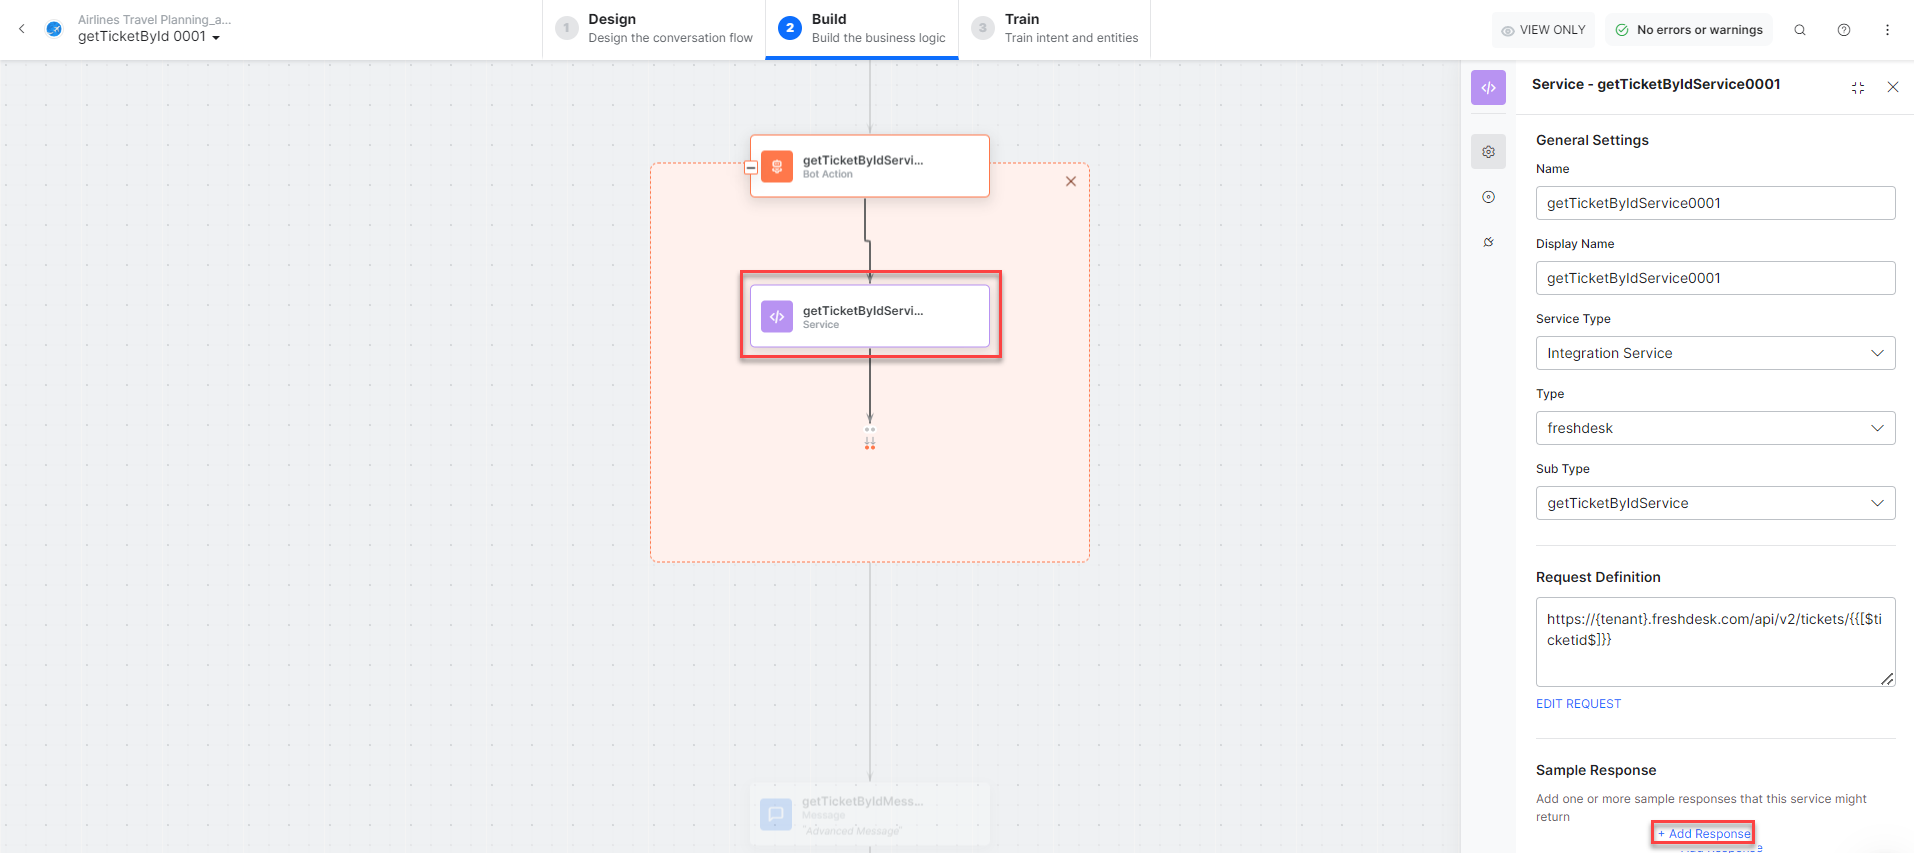Image resolution: width=1914 pixels, height=853 pixels.
Task: Select the general settings gear icon in side panel
Action: tap(1488, 152)
